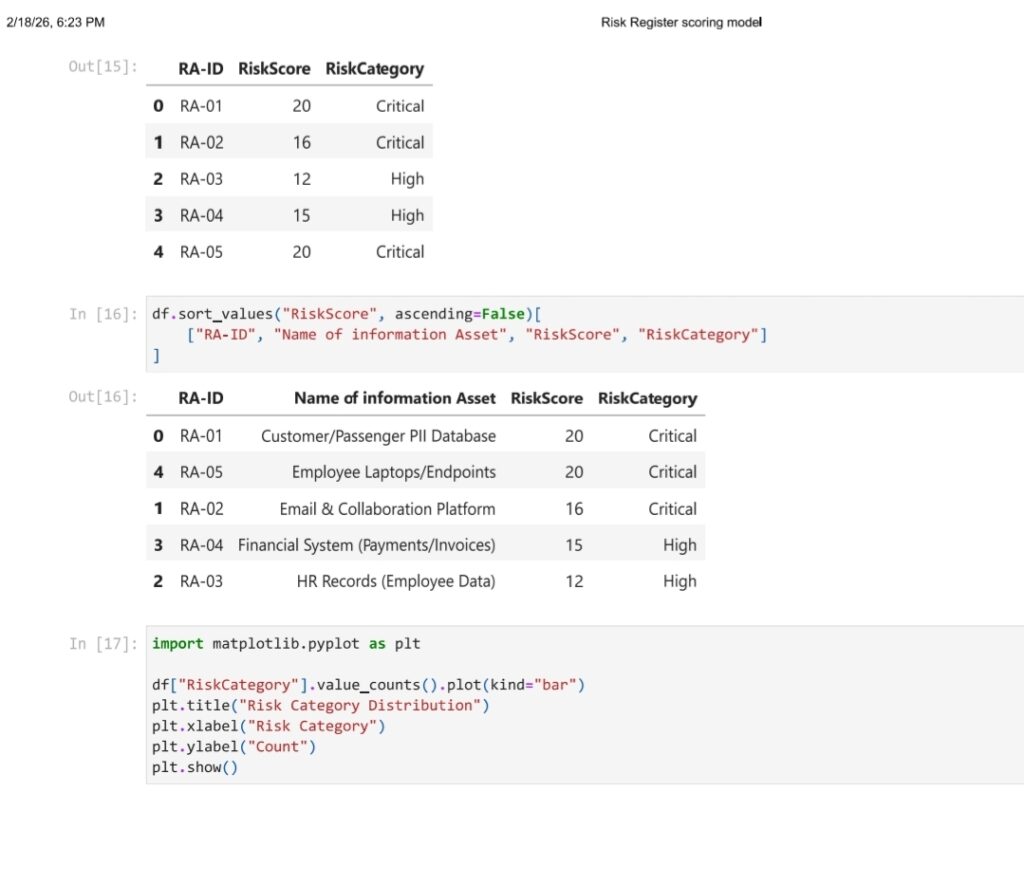The height and width of the screenshot is (884, 1024).
Task: Select the Out[15] output prompt label
Action: (103, 67)
